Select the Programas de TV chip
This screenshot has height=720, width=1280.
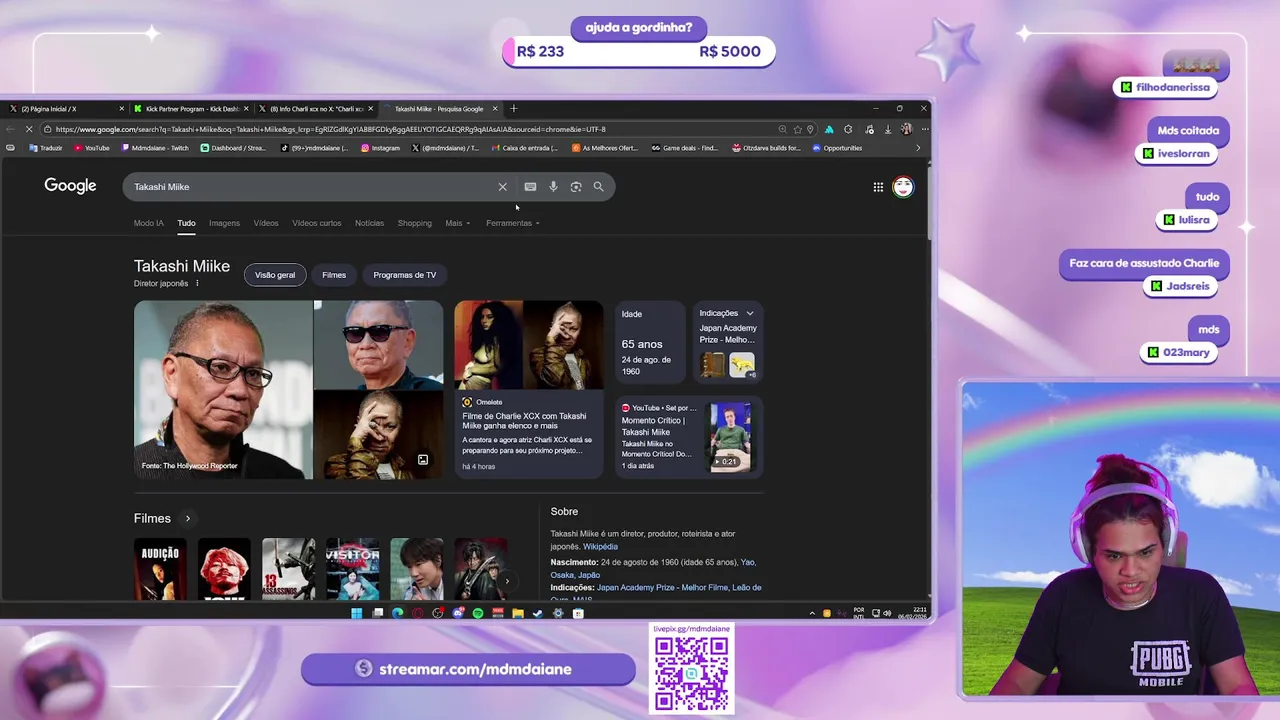pos(404,275)
